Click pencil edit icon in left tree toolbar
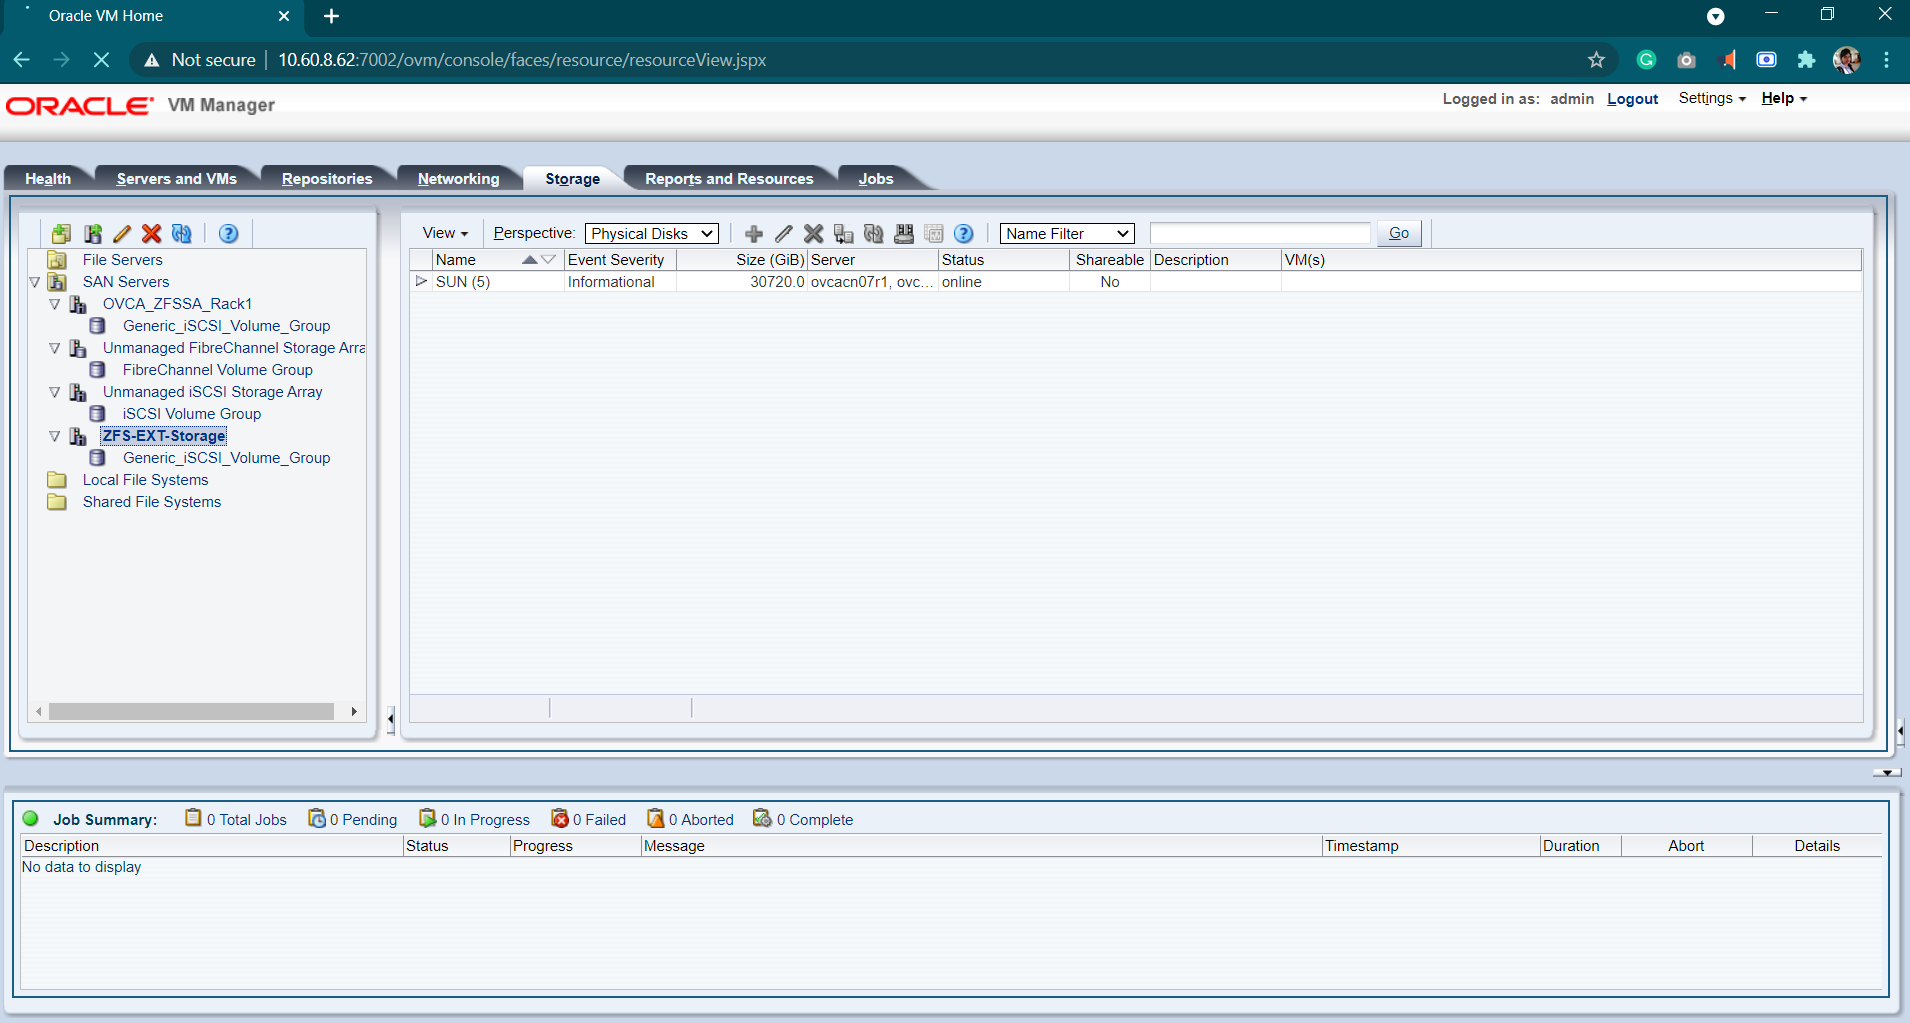 click(122, 233)
